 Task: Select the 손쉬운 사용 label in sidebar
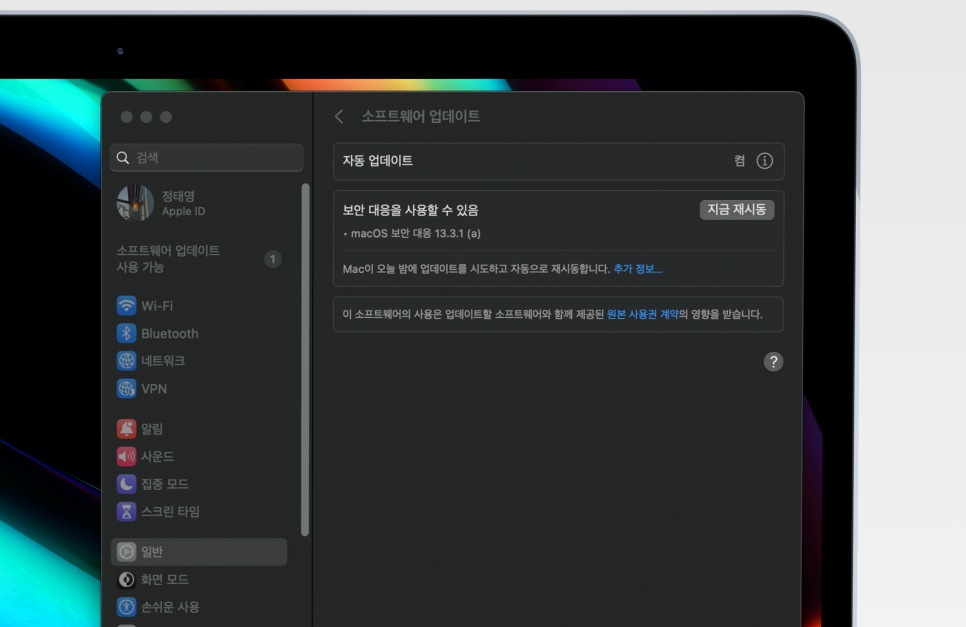tap(171, 607)
